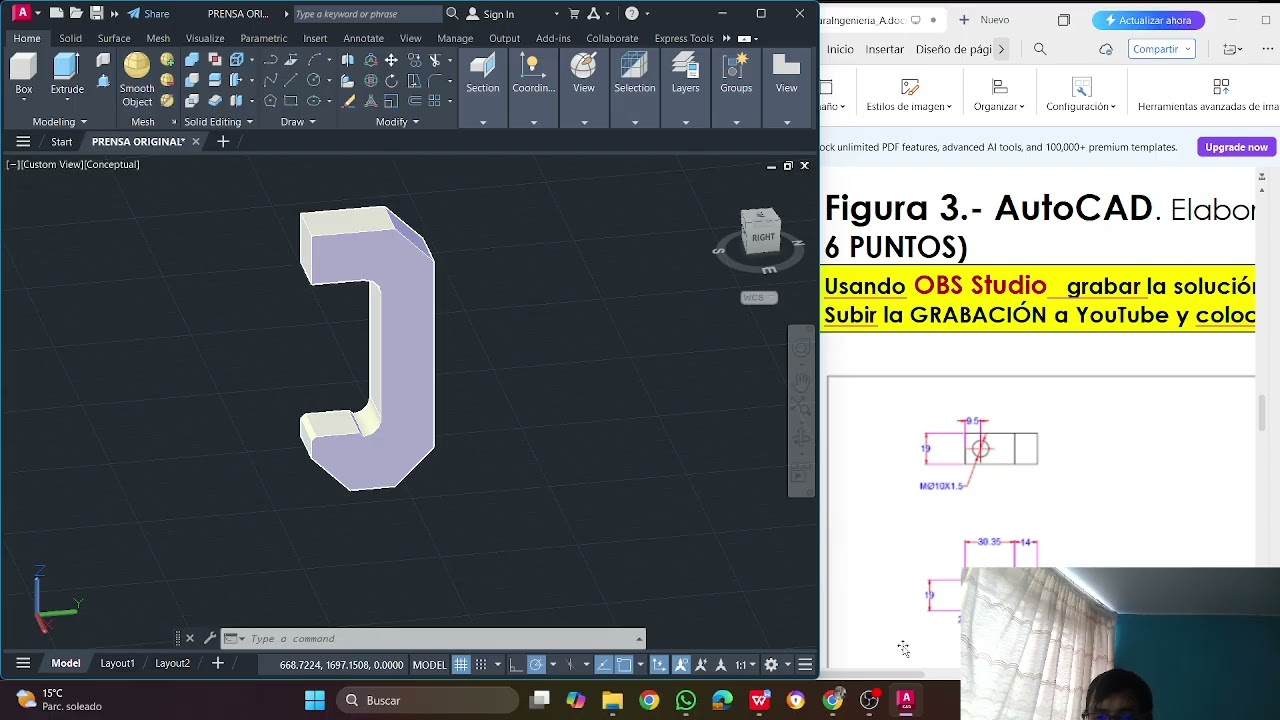Click the Erase tool in Modify panel

[x=349, y=101]
